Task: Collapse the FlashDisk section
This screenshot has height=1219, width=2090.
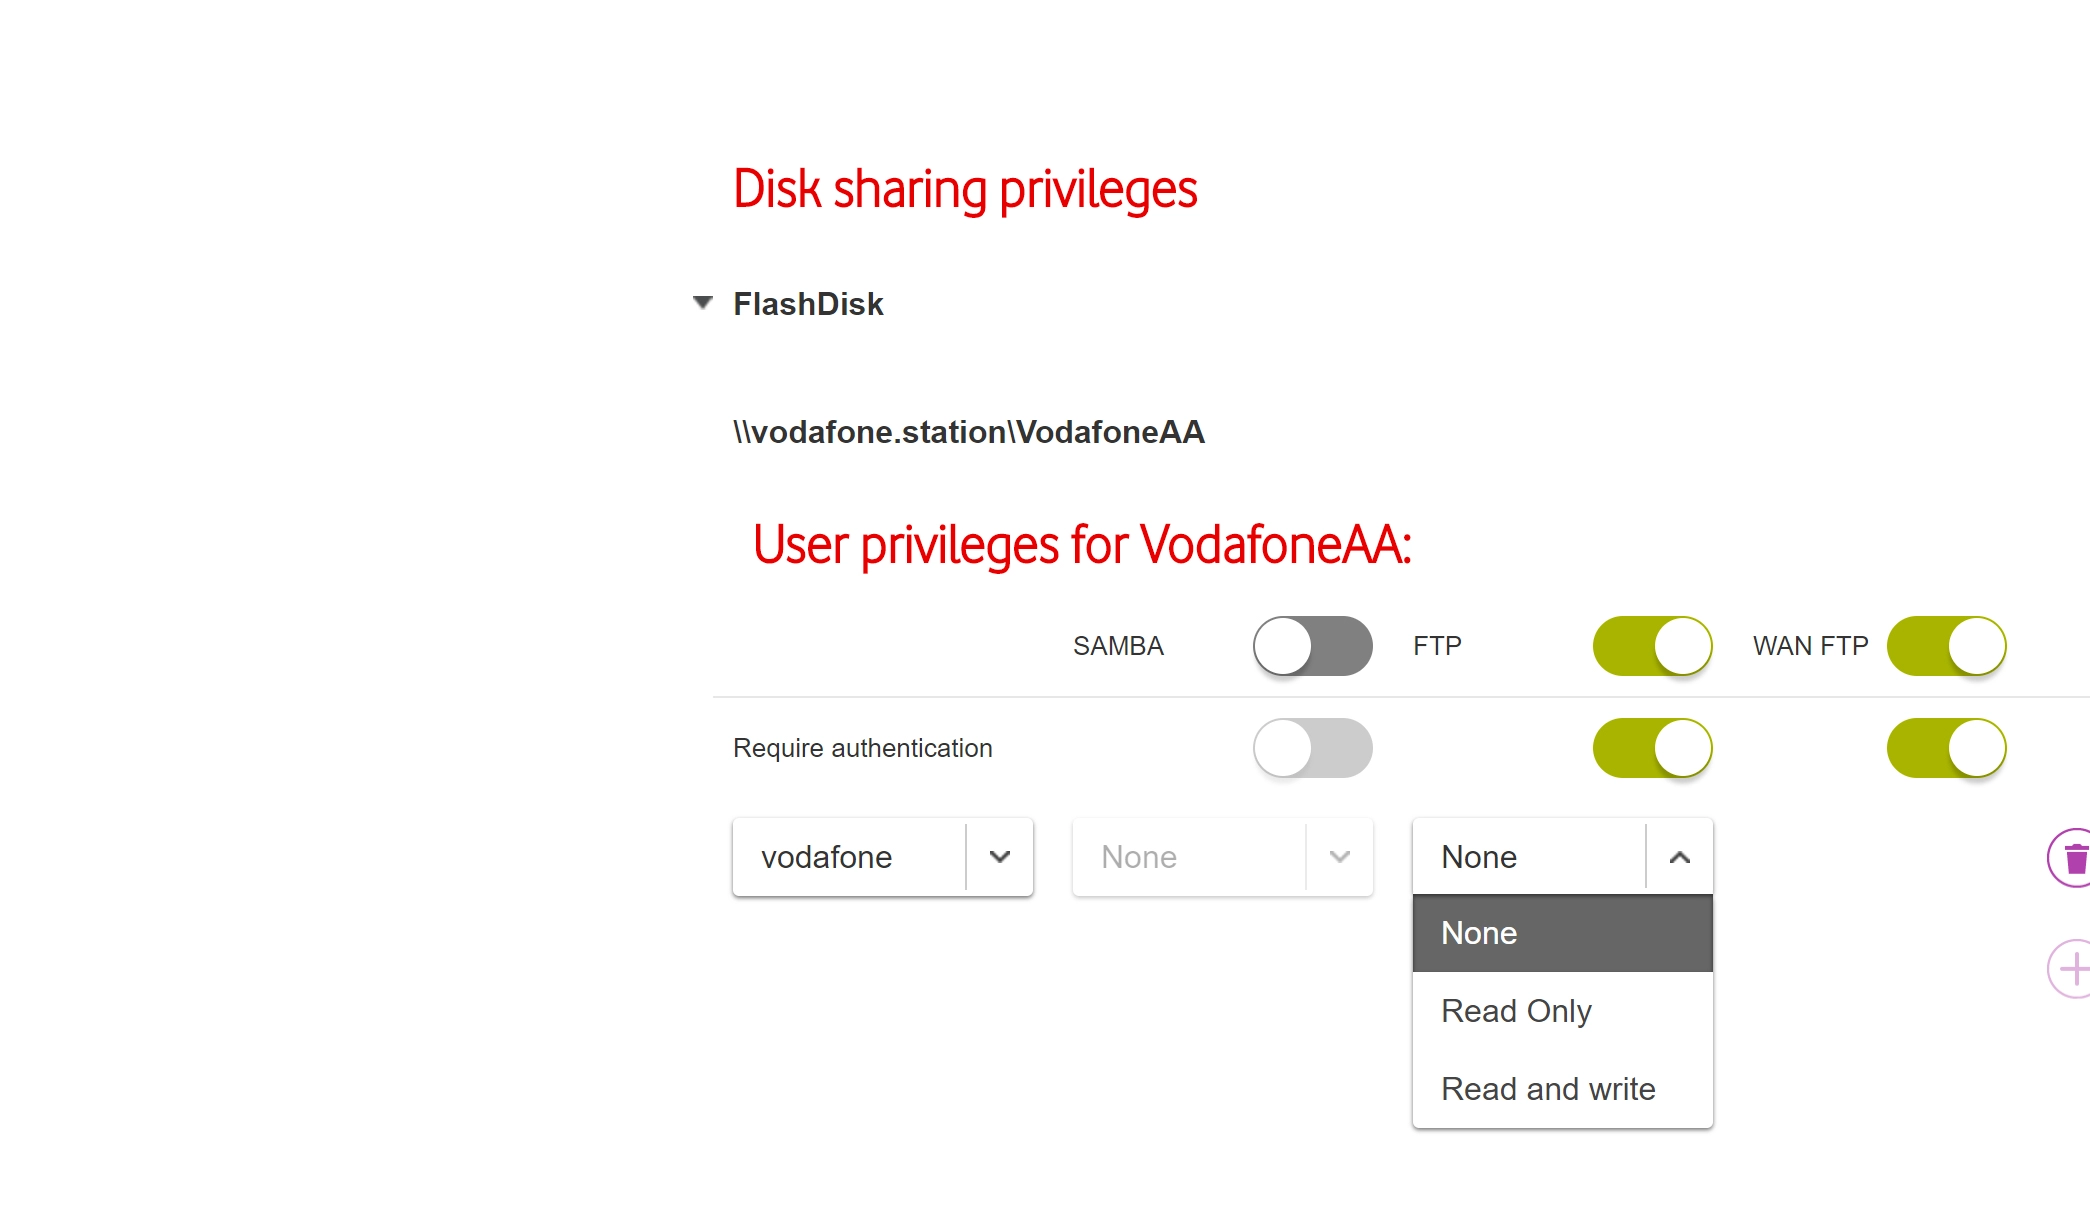Action: coord(703,303)
